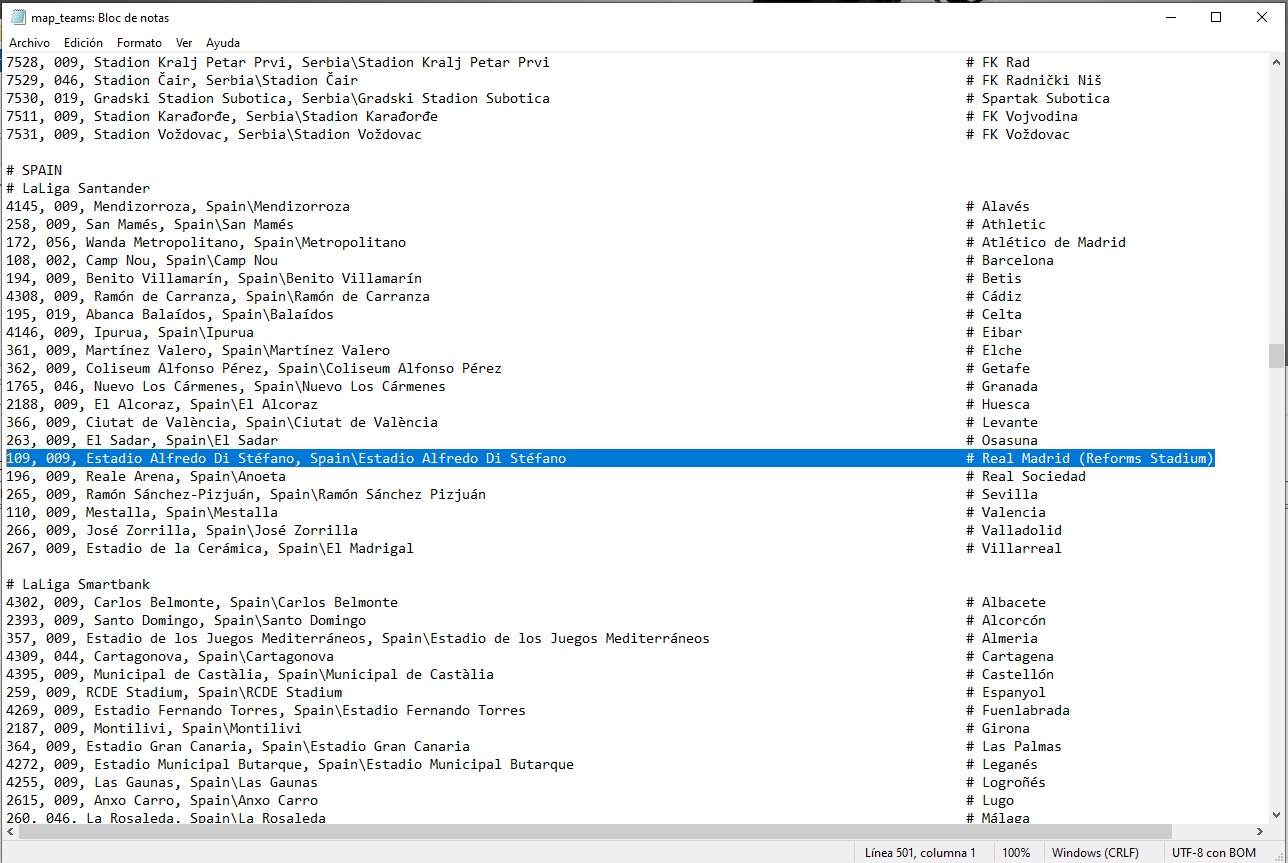Click the 'San Mamés, Spain\San Mamés' line
This screenshot has height=863, width=1288.
click(150, 224)
